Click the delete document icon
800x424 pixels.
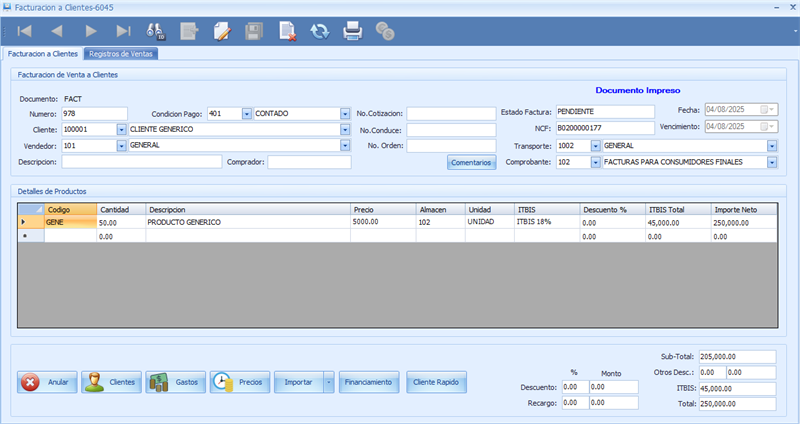[288, 31]
